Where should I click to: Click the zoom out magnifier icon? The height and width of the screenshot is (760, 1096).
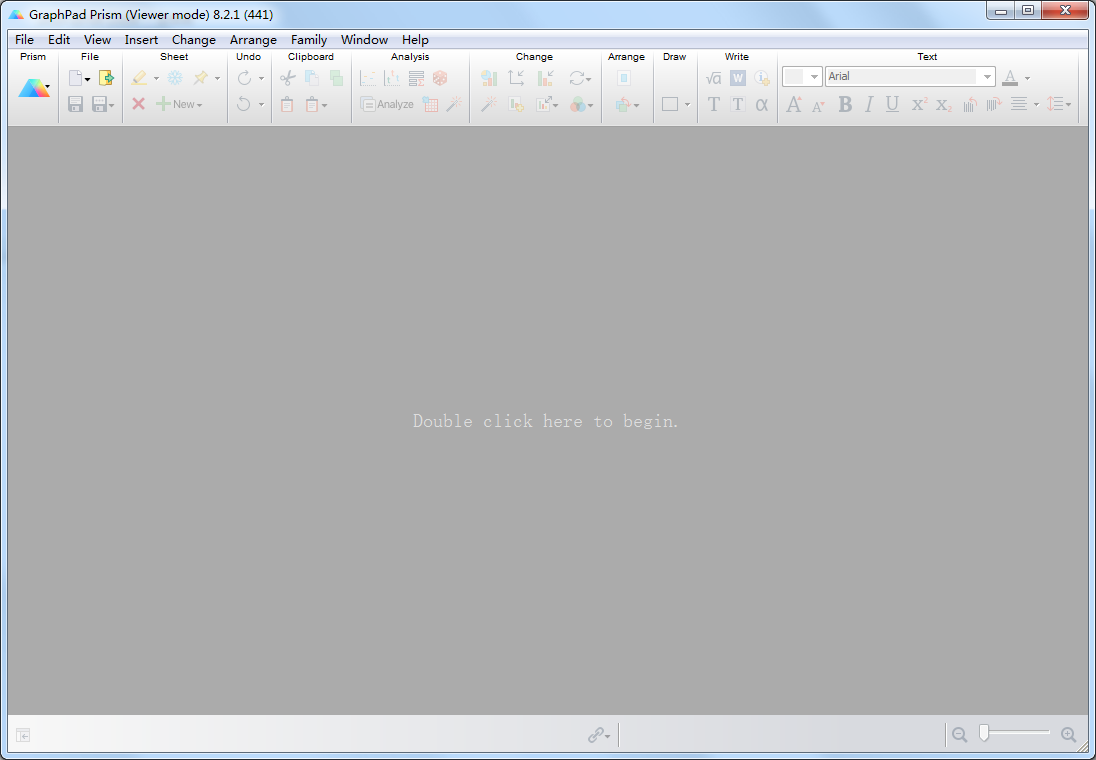point(959,735)
